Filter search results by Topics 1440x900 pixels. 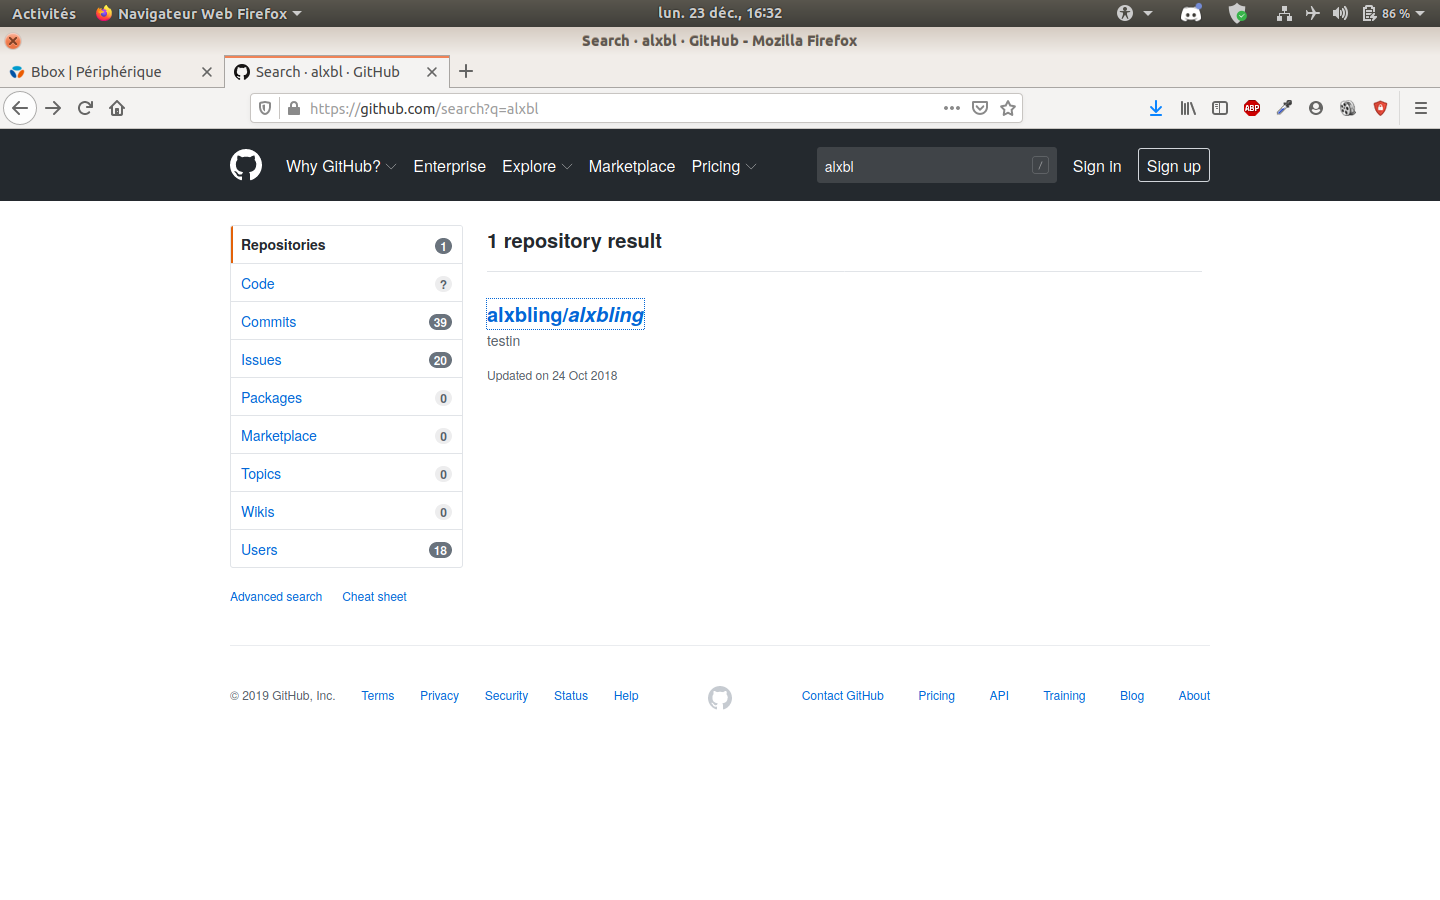(x=346, y=473)
